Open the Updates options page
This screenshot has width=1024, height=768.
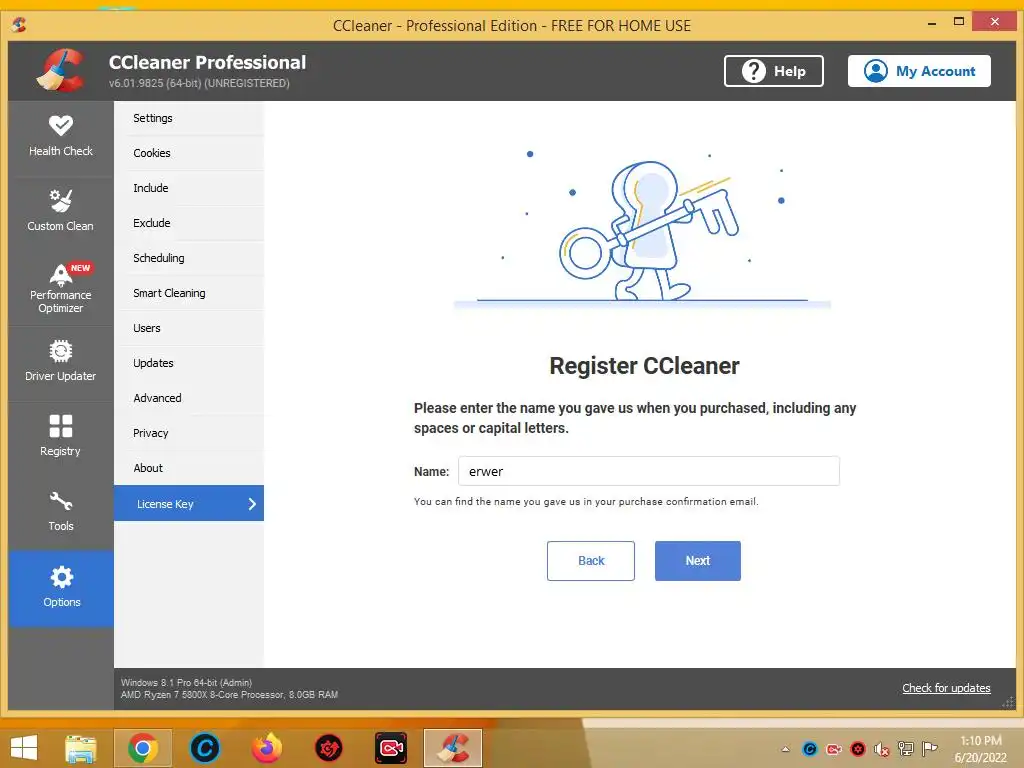[x=189, y=363]
